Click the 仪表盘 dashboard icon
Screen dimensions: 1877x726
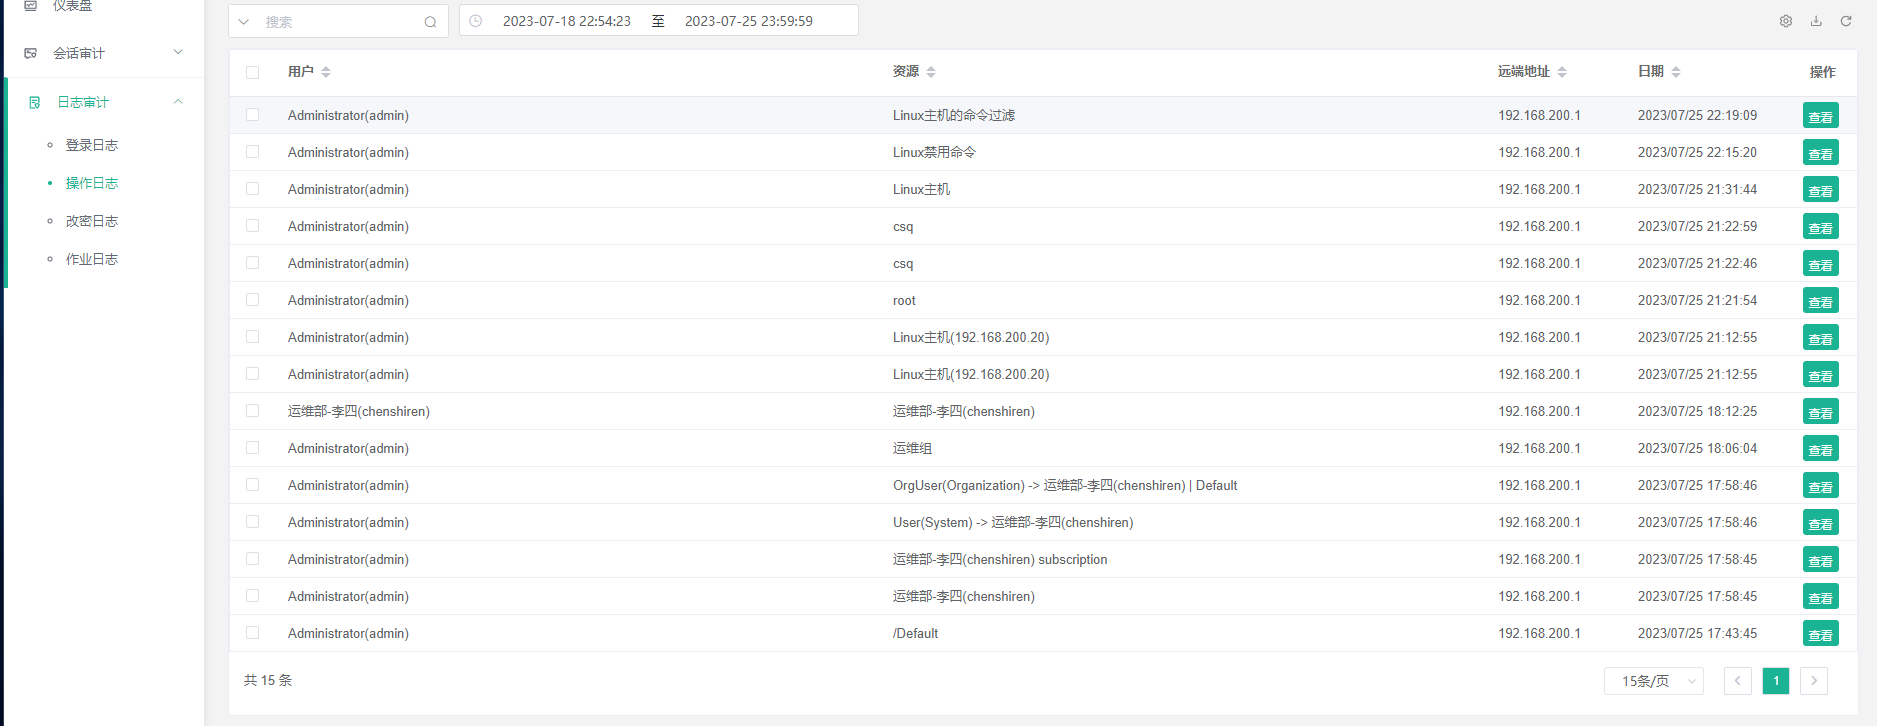(31, 5)
